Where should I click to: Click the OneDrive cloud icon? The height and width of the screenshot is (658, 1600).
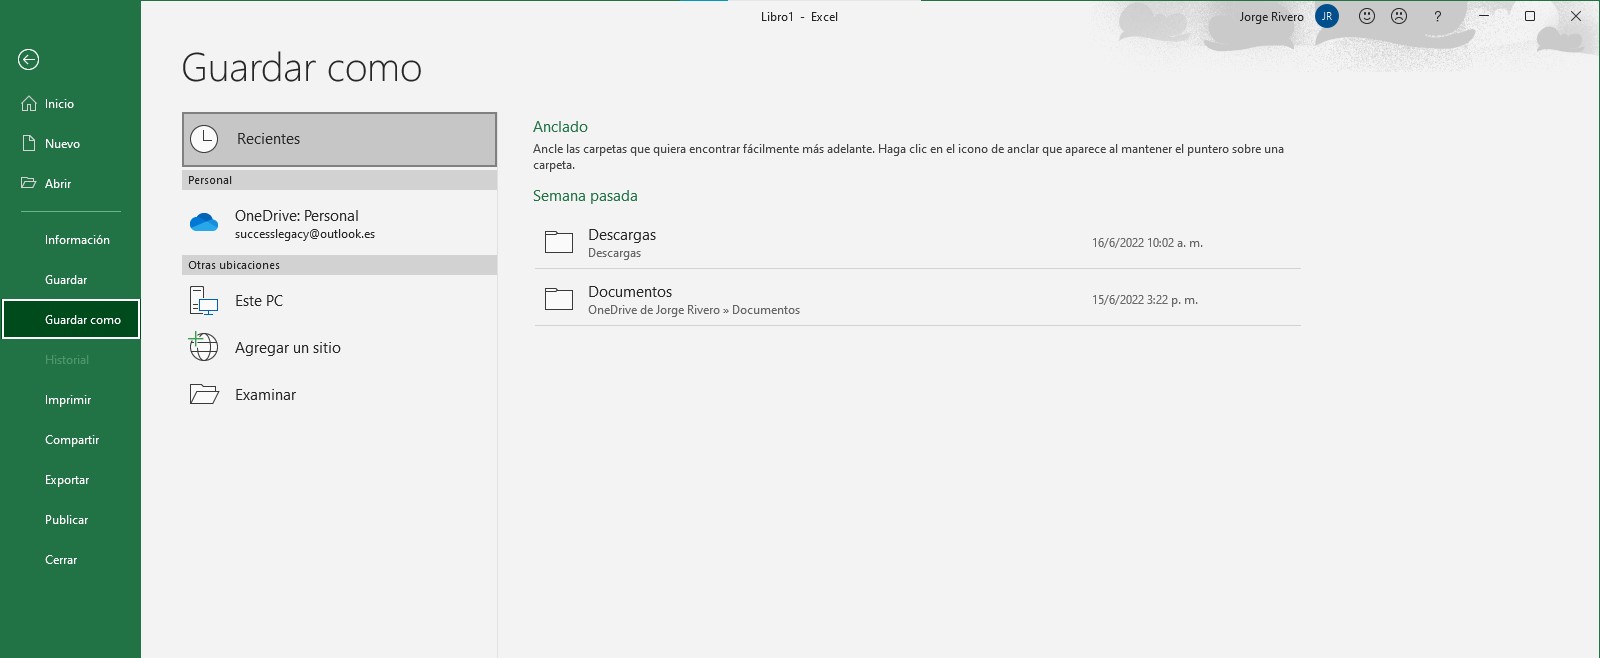coord(204,223)
